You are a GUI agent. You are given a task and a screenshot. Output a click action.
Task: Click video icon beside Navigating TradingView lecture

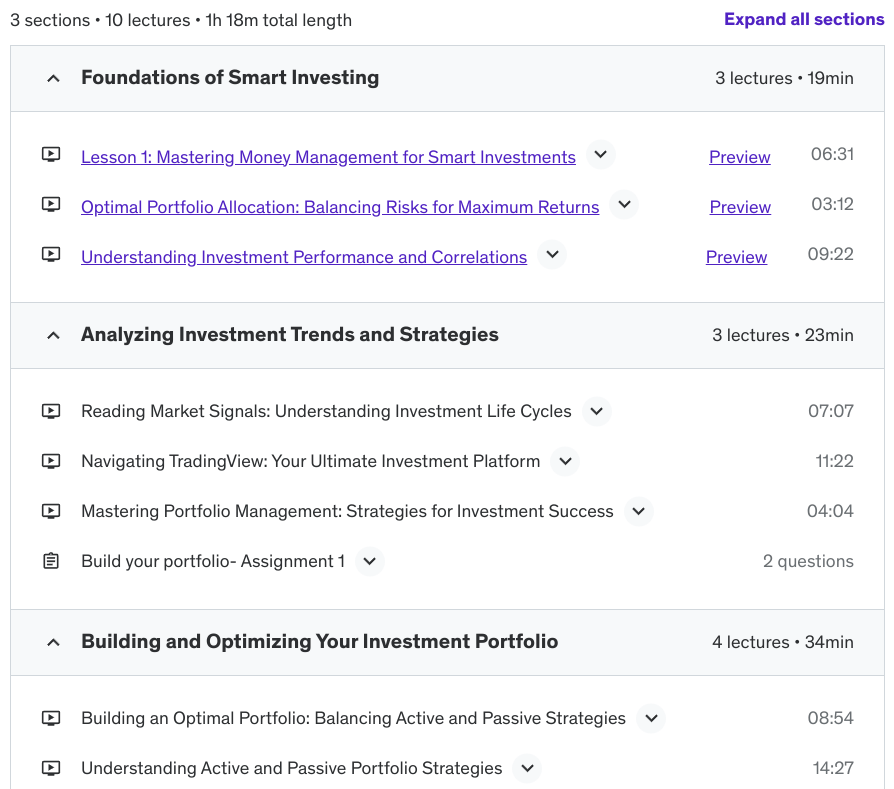pos(51,461)
